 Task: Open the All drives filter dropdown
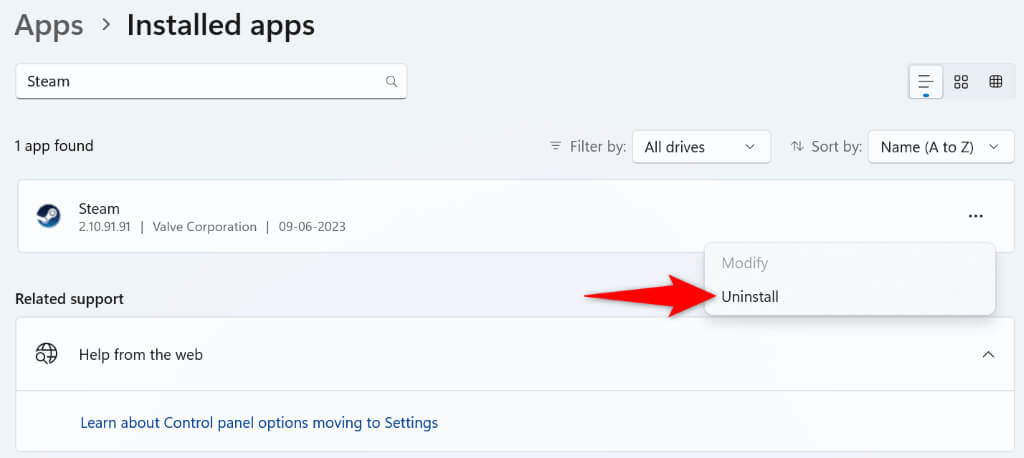tap(701, 147)
